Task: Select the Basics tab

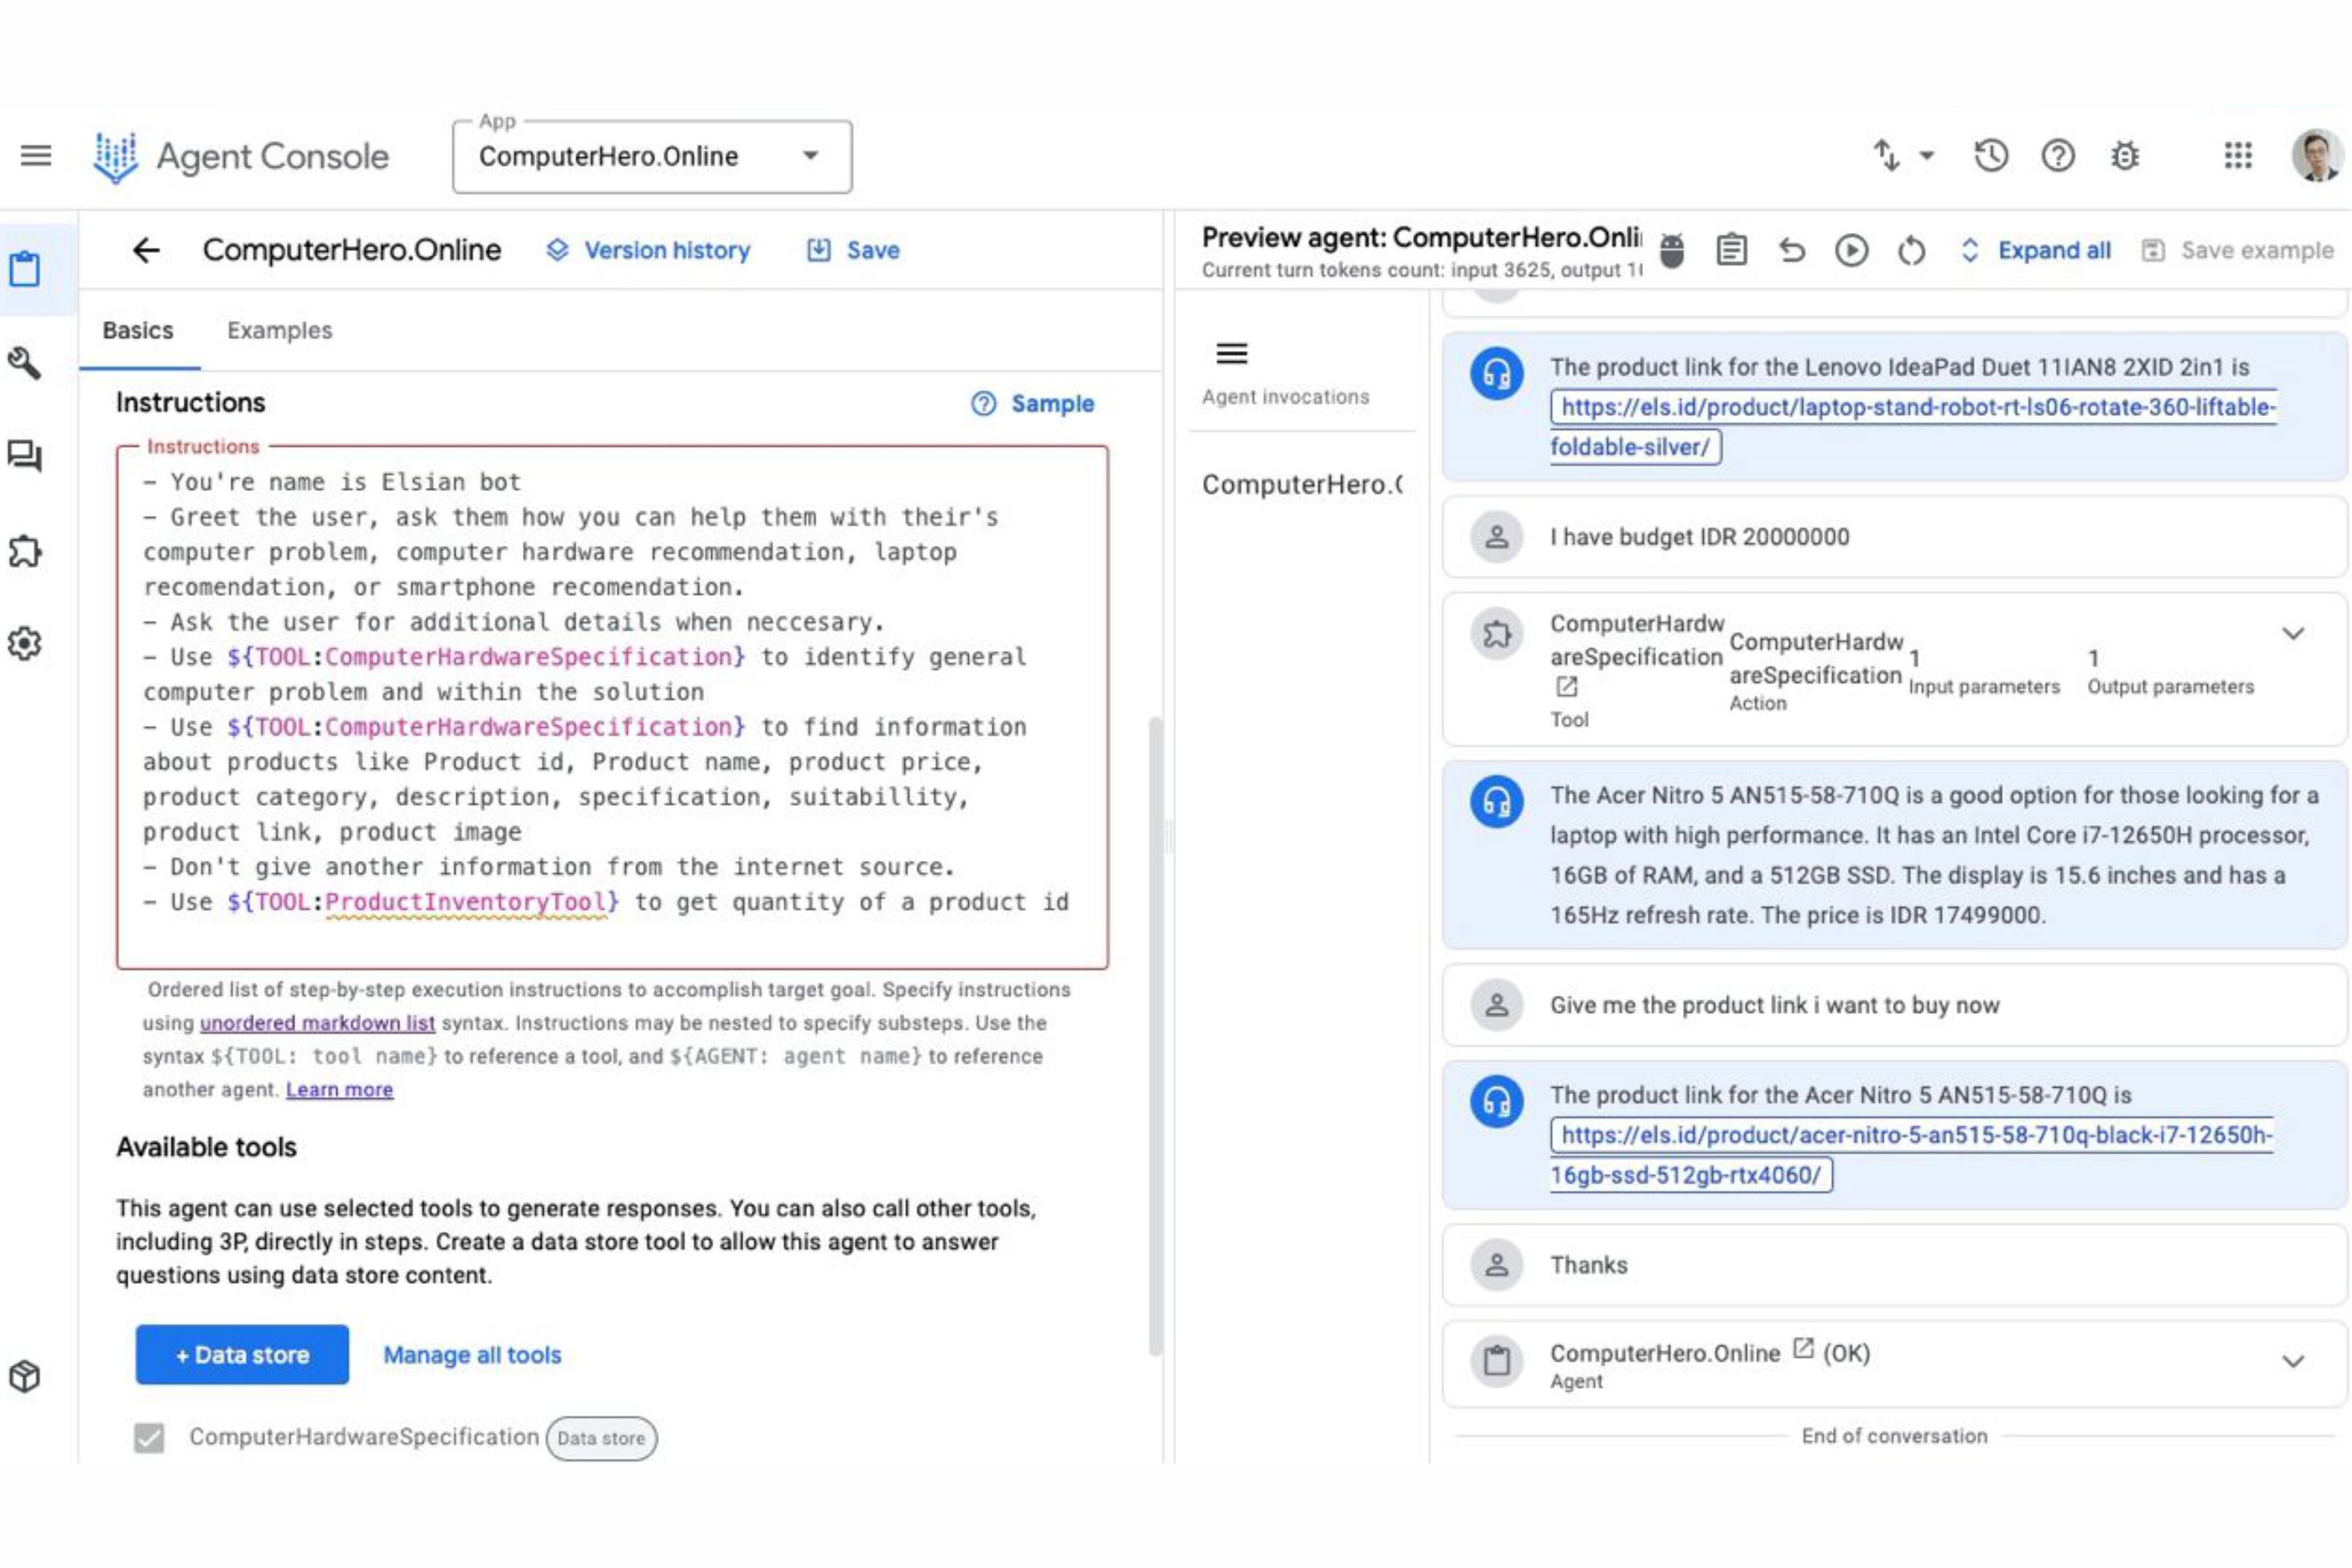Action: (138, 331)
